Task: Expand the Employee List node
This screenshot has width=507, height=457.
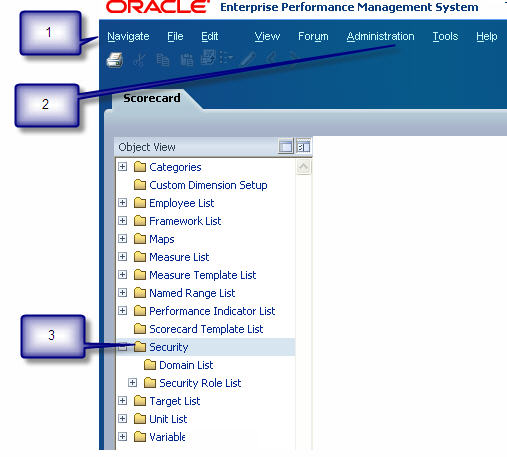Action: (123, 202)
